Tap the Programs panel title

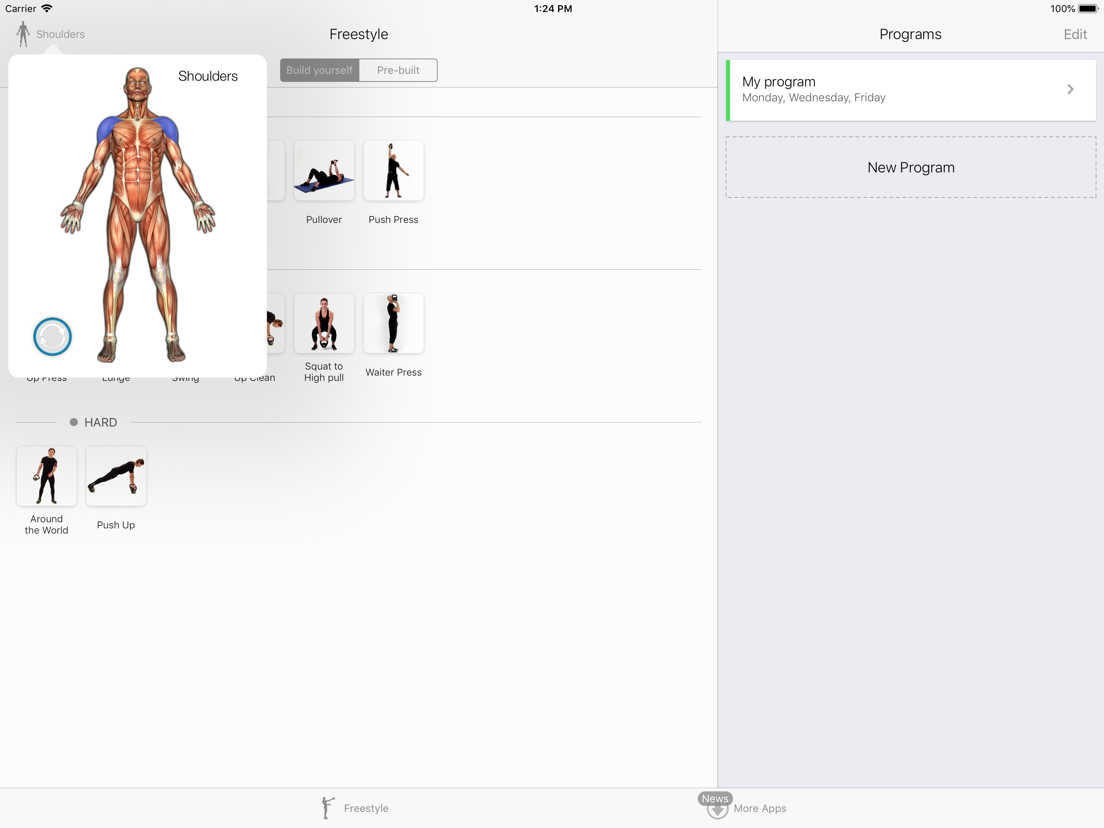[x=910, y=34]
